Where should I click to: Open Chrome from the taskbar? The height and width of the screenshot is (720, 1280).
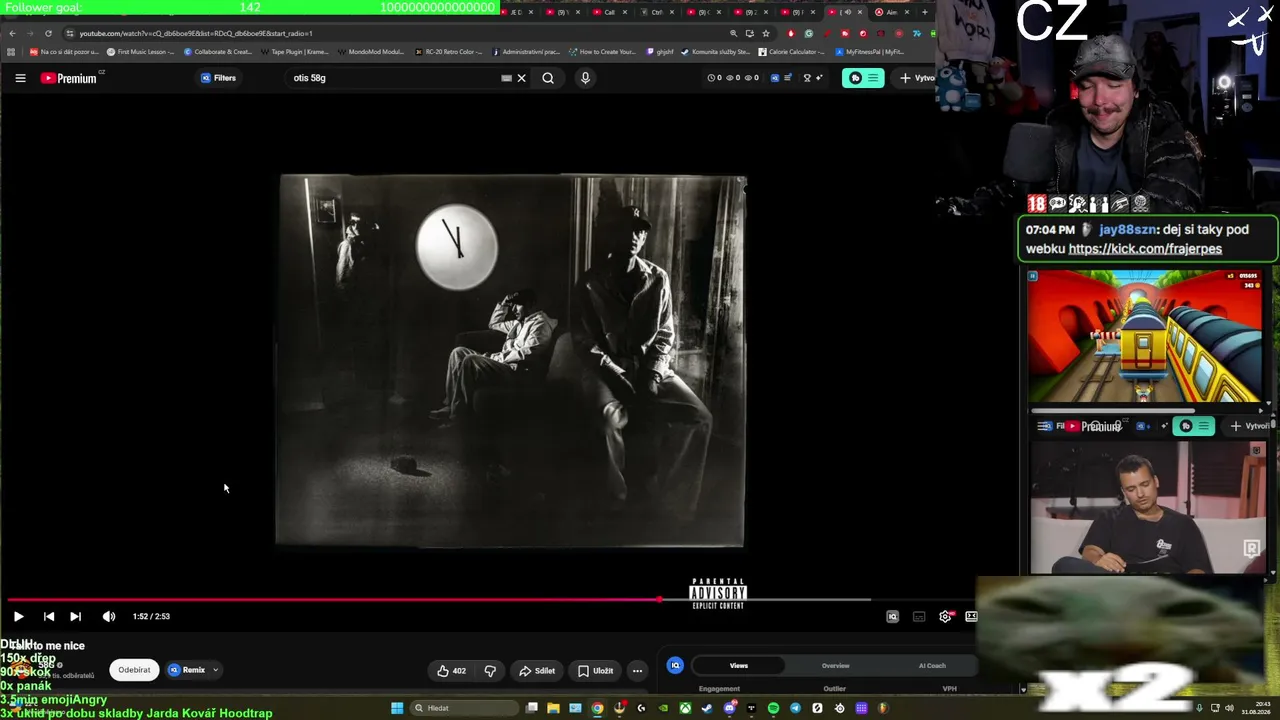[x=597, y=708]
